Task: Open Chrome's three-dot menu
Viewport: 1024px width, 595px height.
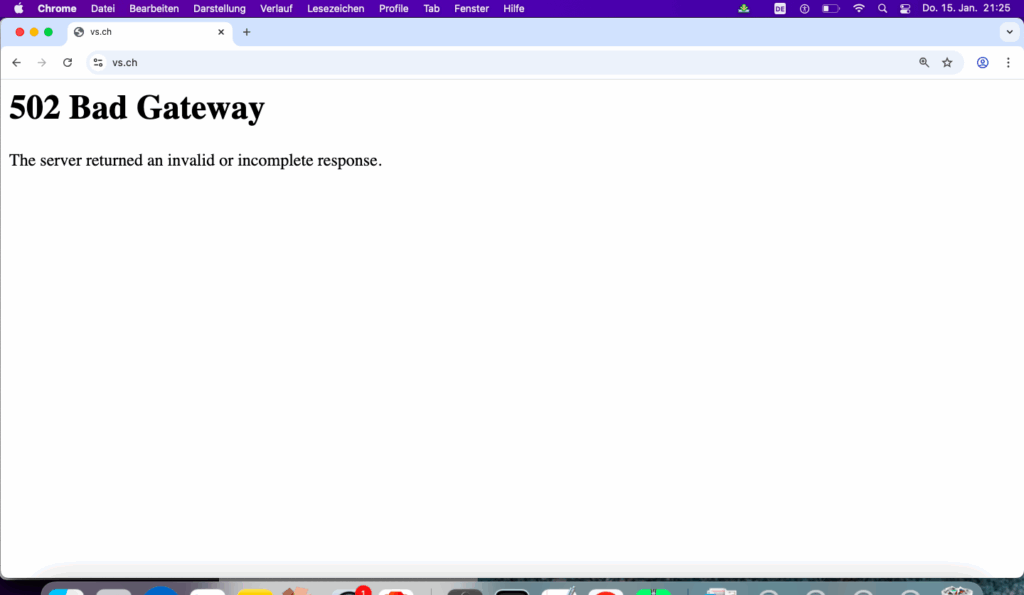Action: coord(1008,62)
